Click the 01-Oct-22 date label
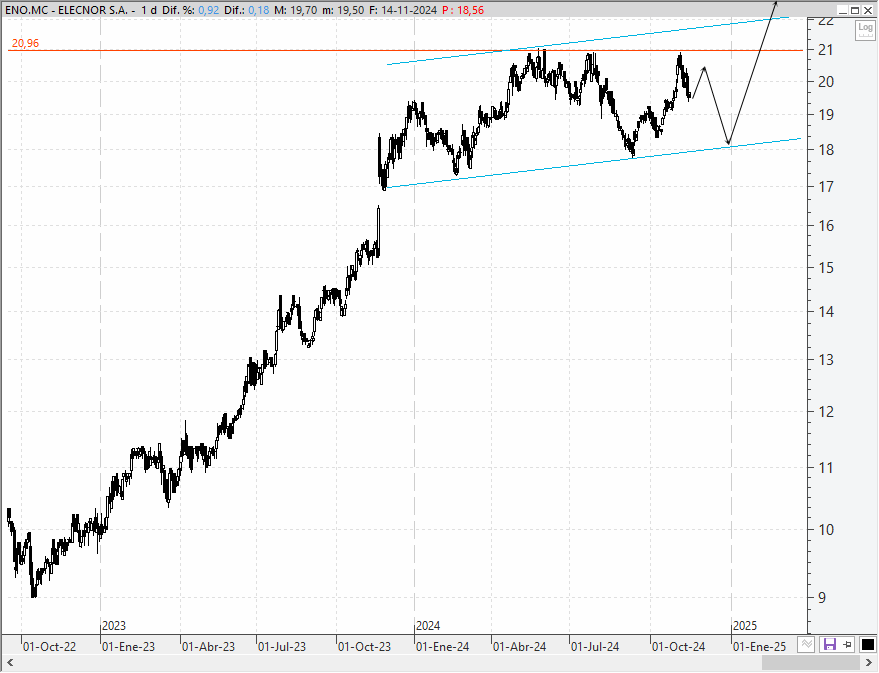Screen dimensions: 879x673 [49, 647]
